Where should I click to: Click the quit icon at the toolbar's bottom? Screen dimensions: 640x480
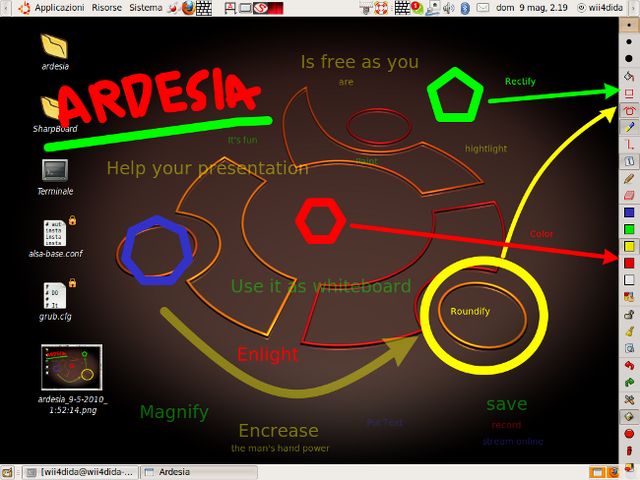tap(629, 468)
